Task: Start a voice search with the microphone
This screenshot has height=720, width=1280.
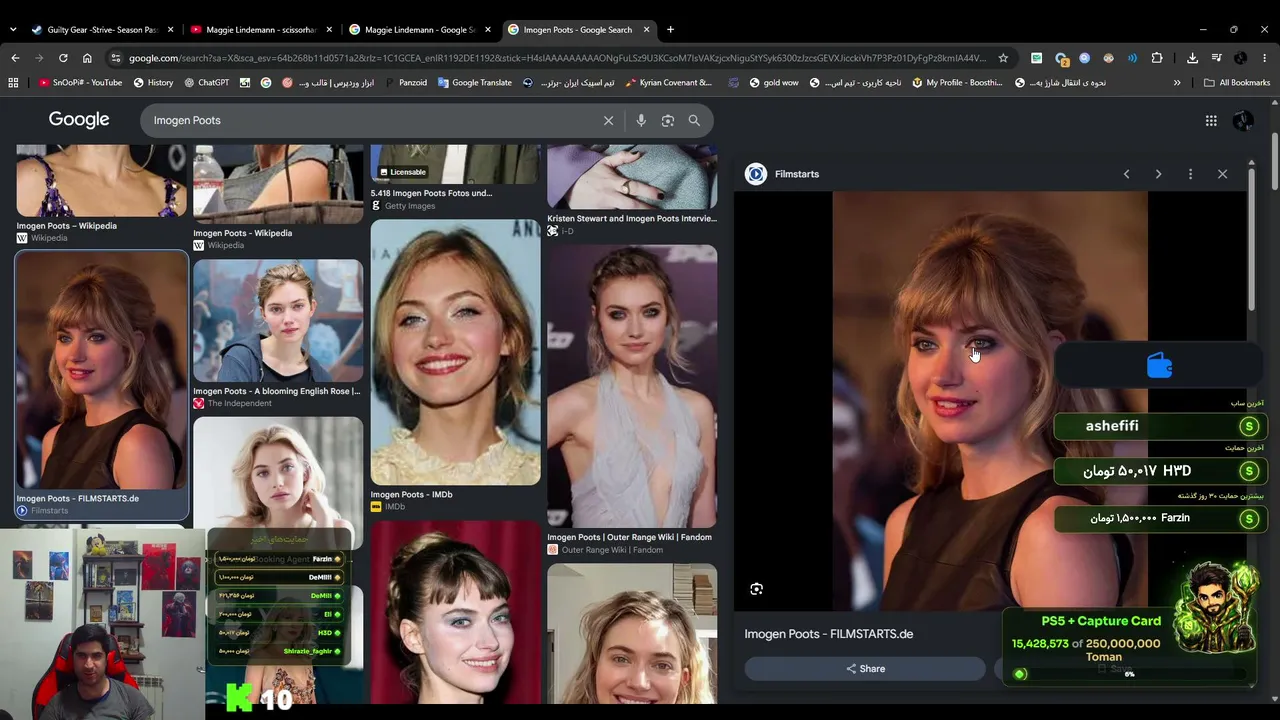Action: [641, 120]
